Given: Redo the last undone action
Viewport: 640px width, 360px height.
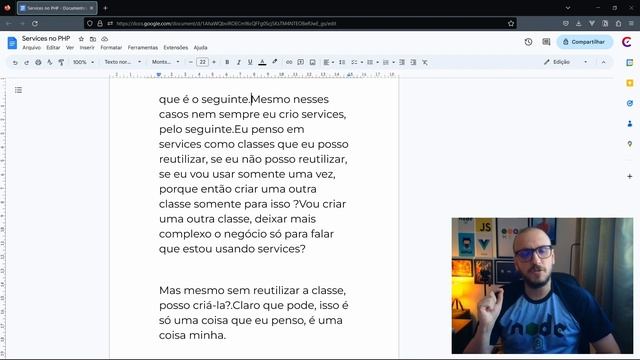Looking at the screenshot, I should click(x=27, y=62).
